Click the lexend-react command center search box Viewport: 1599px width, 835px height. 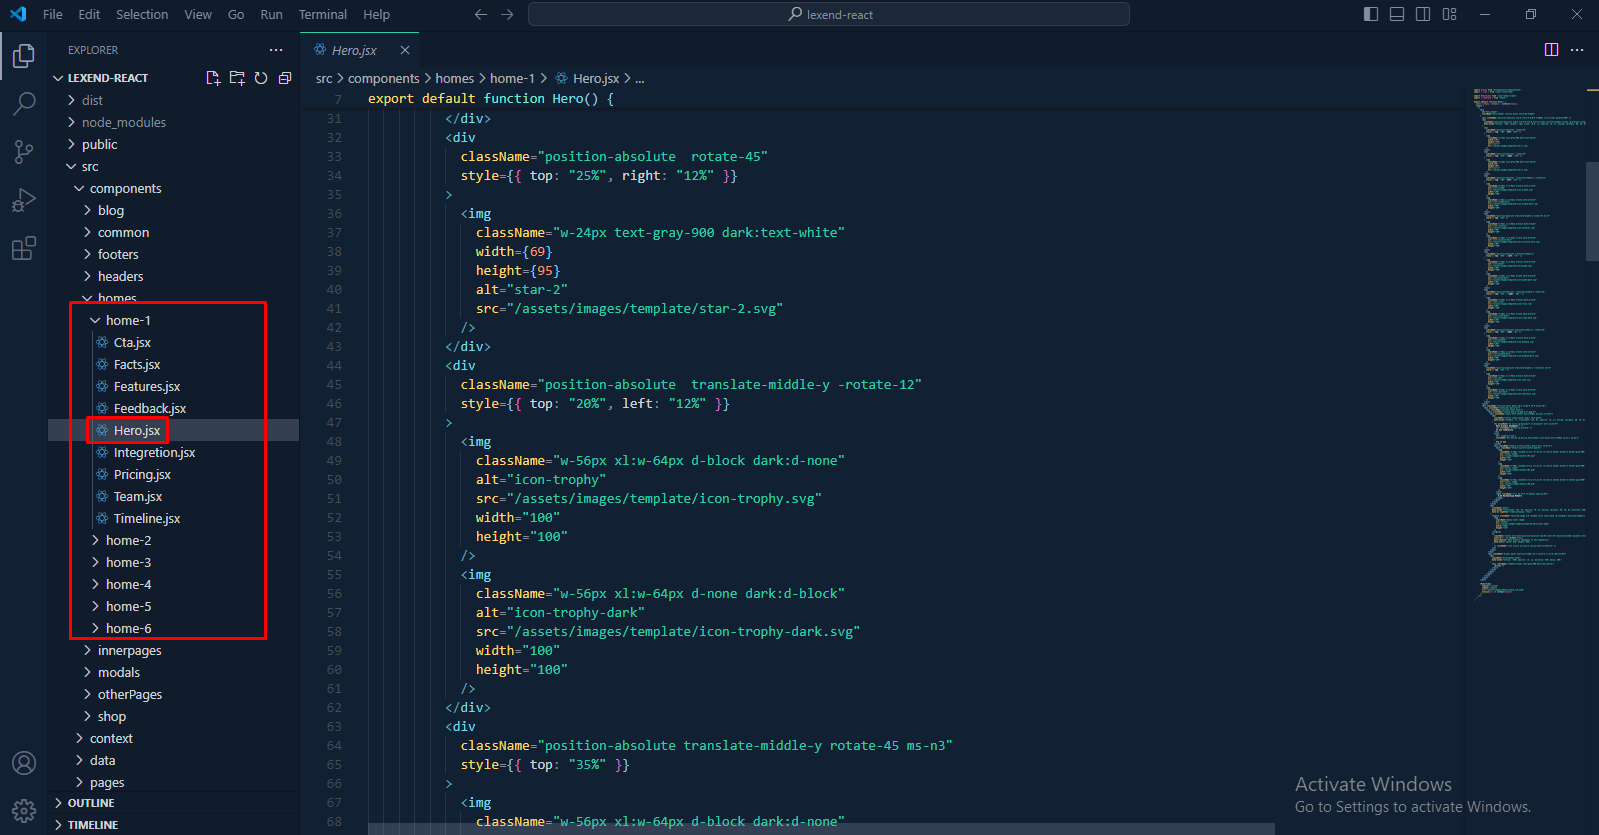pos(828,14)
